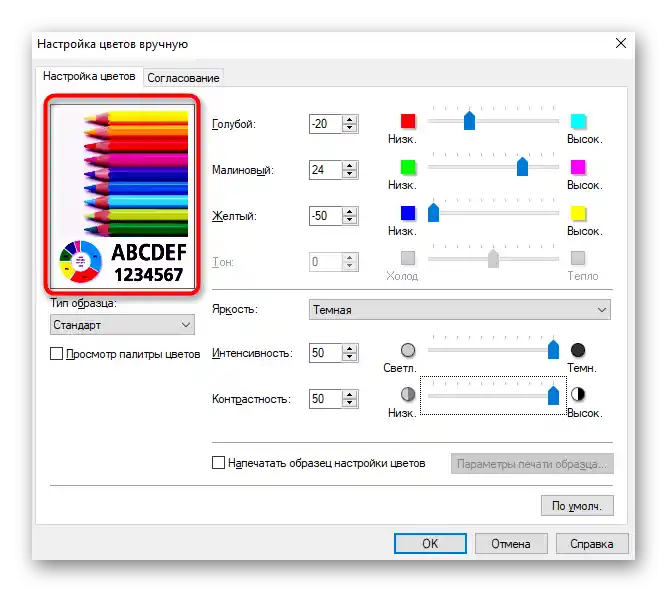Click the Малиновый value field
The height and width of the screenshot is (592, 667).
325,170
